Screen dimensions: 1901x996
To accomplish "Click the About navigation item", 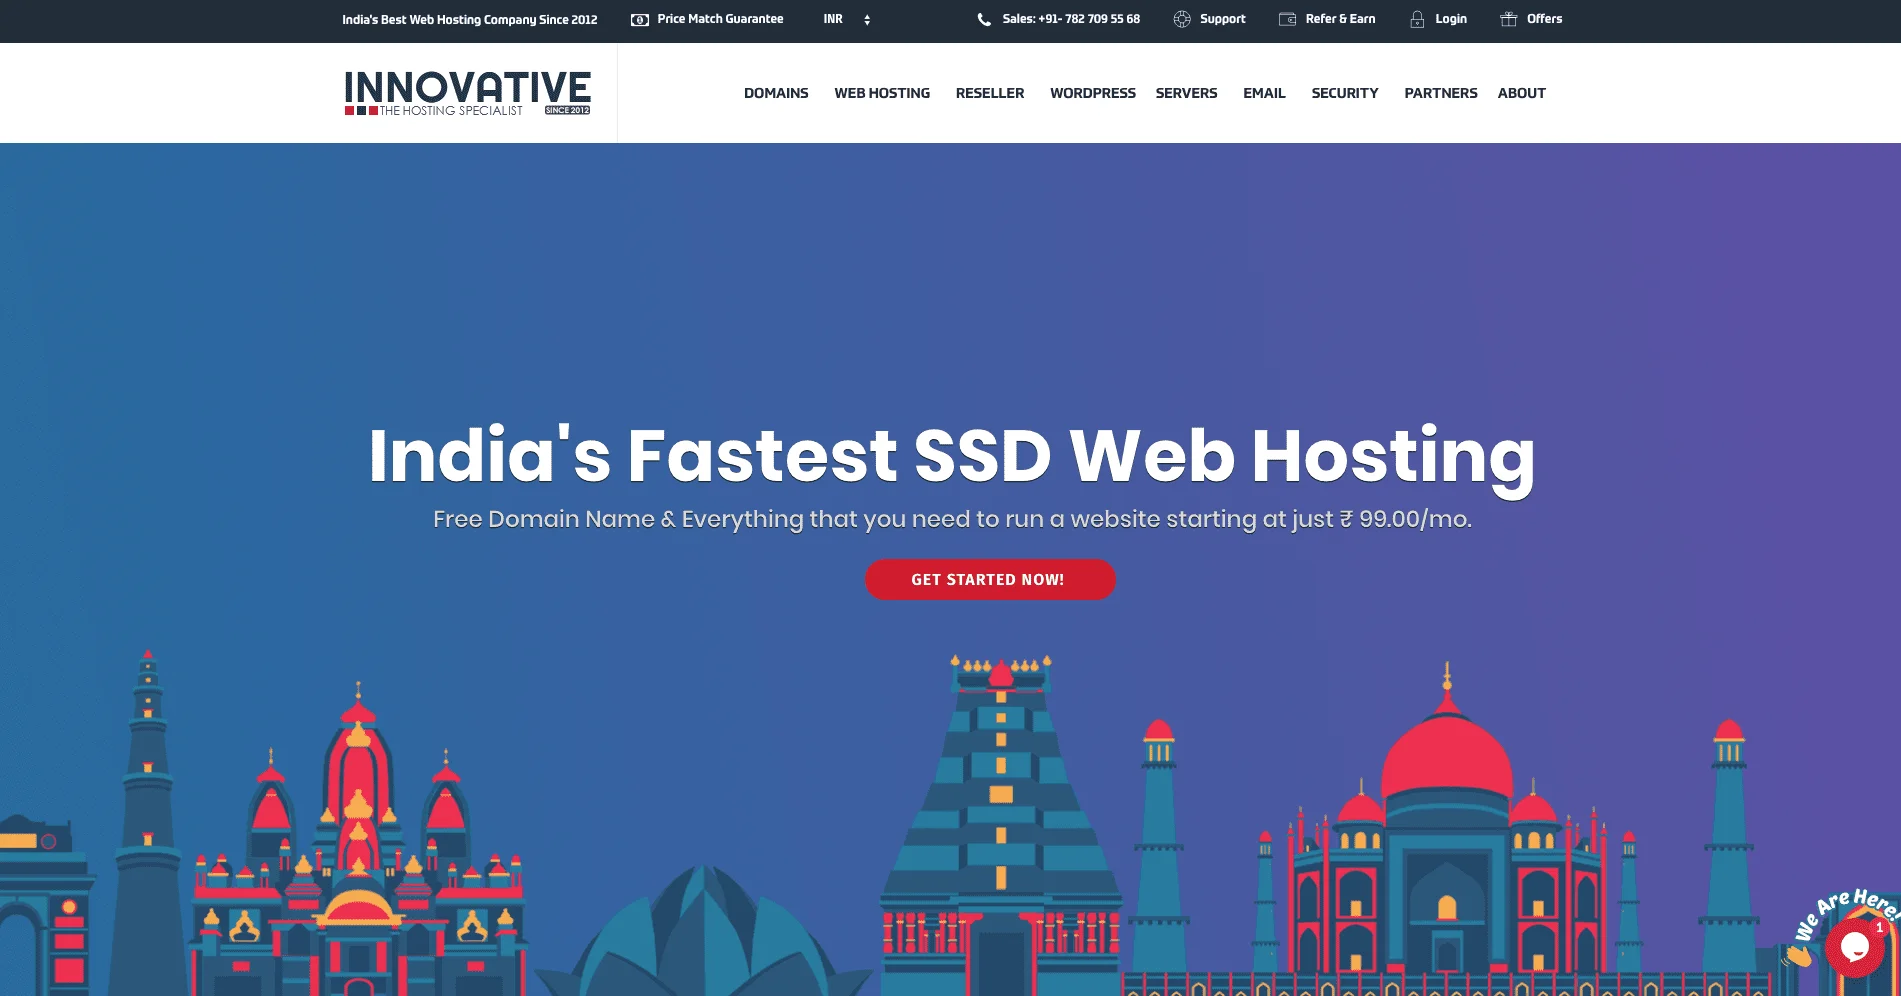I will (x=1521, y=93).
